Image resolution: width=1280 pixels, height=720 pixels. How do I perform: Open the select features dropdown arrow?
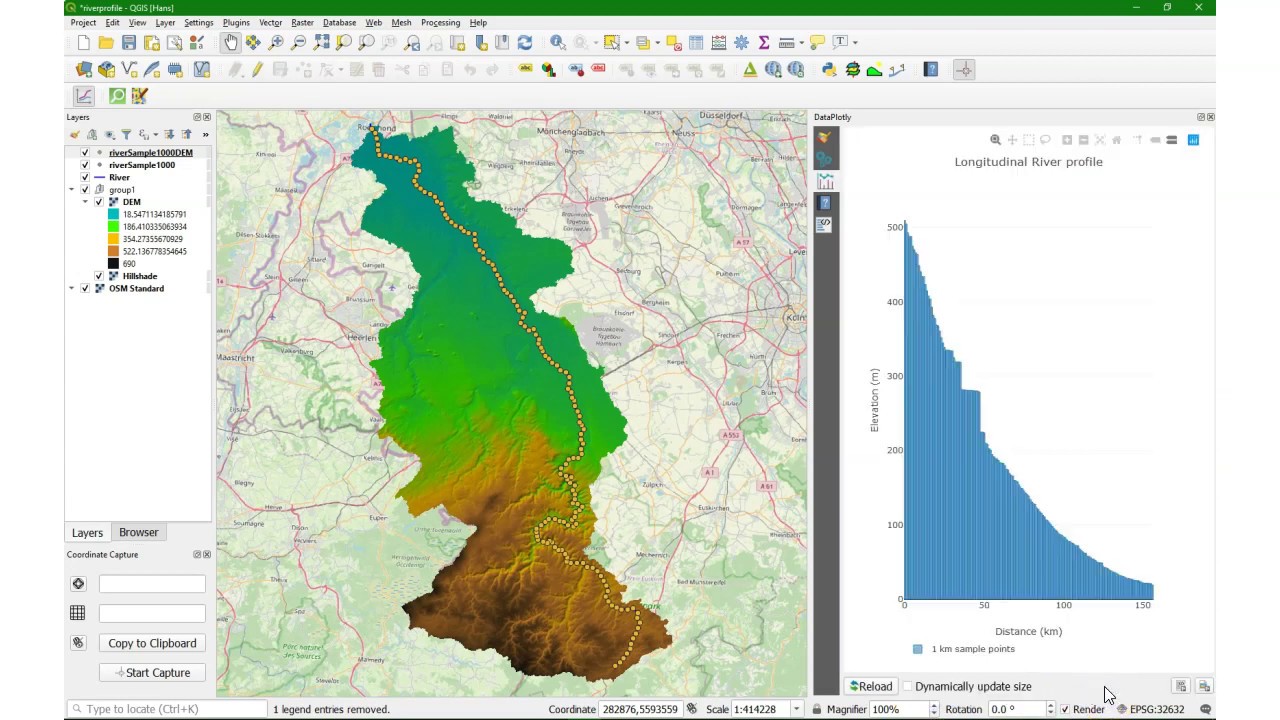point(625,42)
